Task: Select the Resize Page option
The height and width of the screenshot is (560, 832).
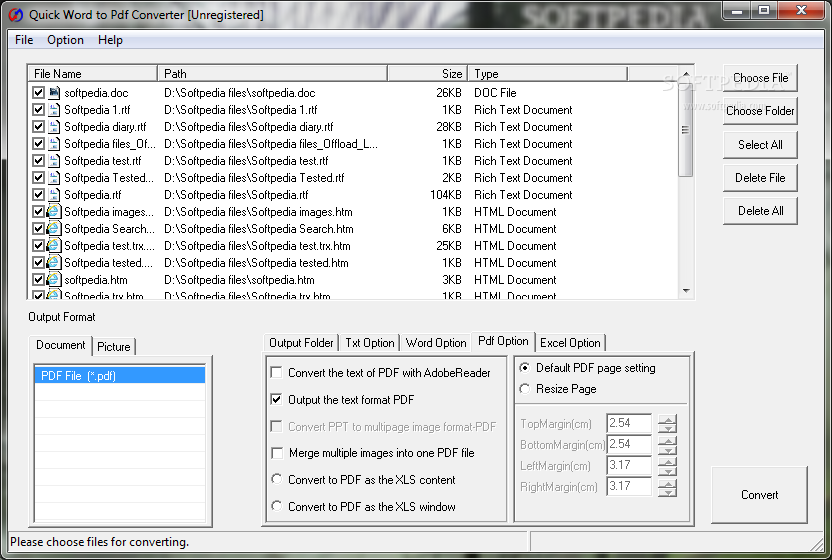Action: 525,389
